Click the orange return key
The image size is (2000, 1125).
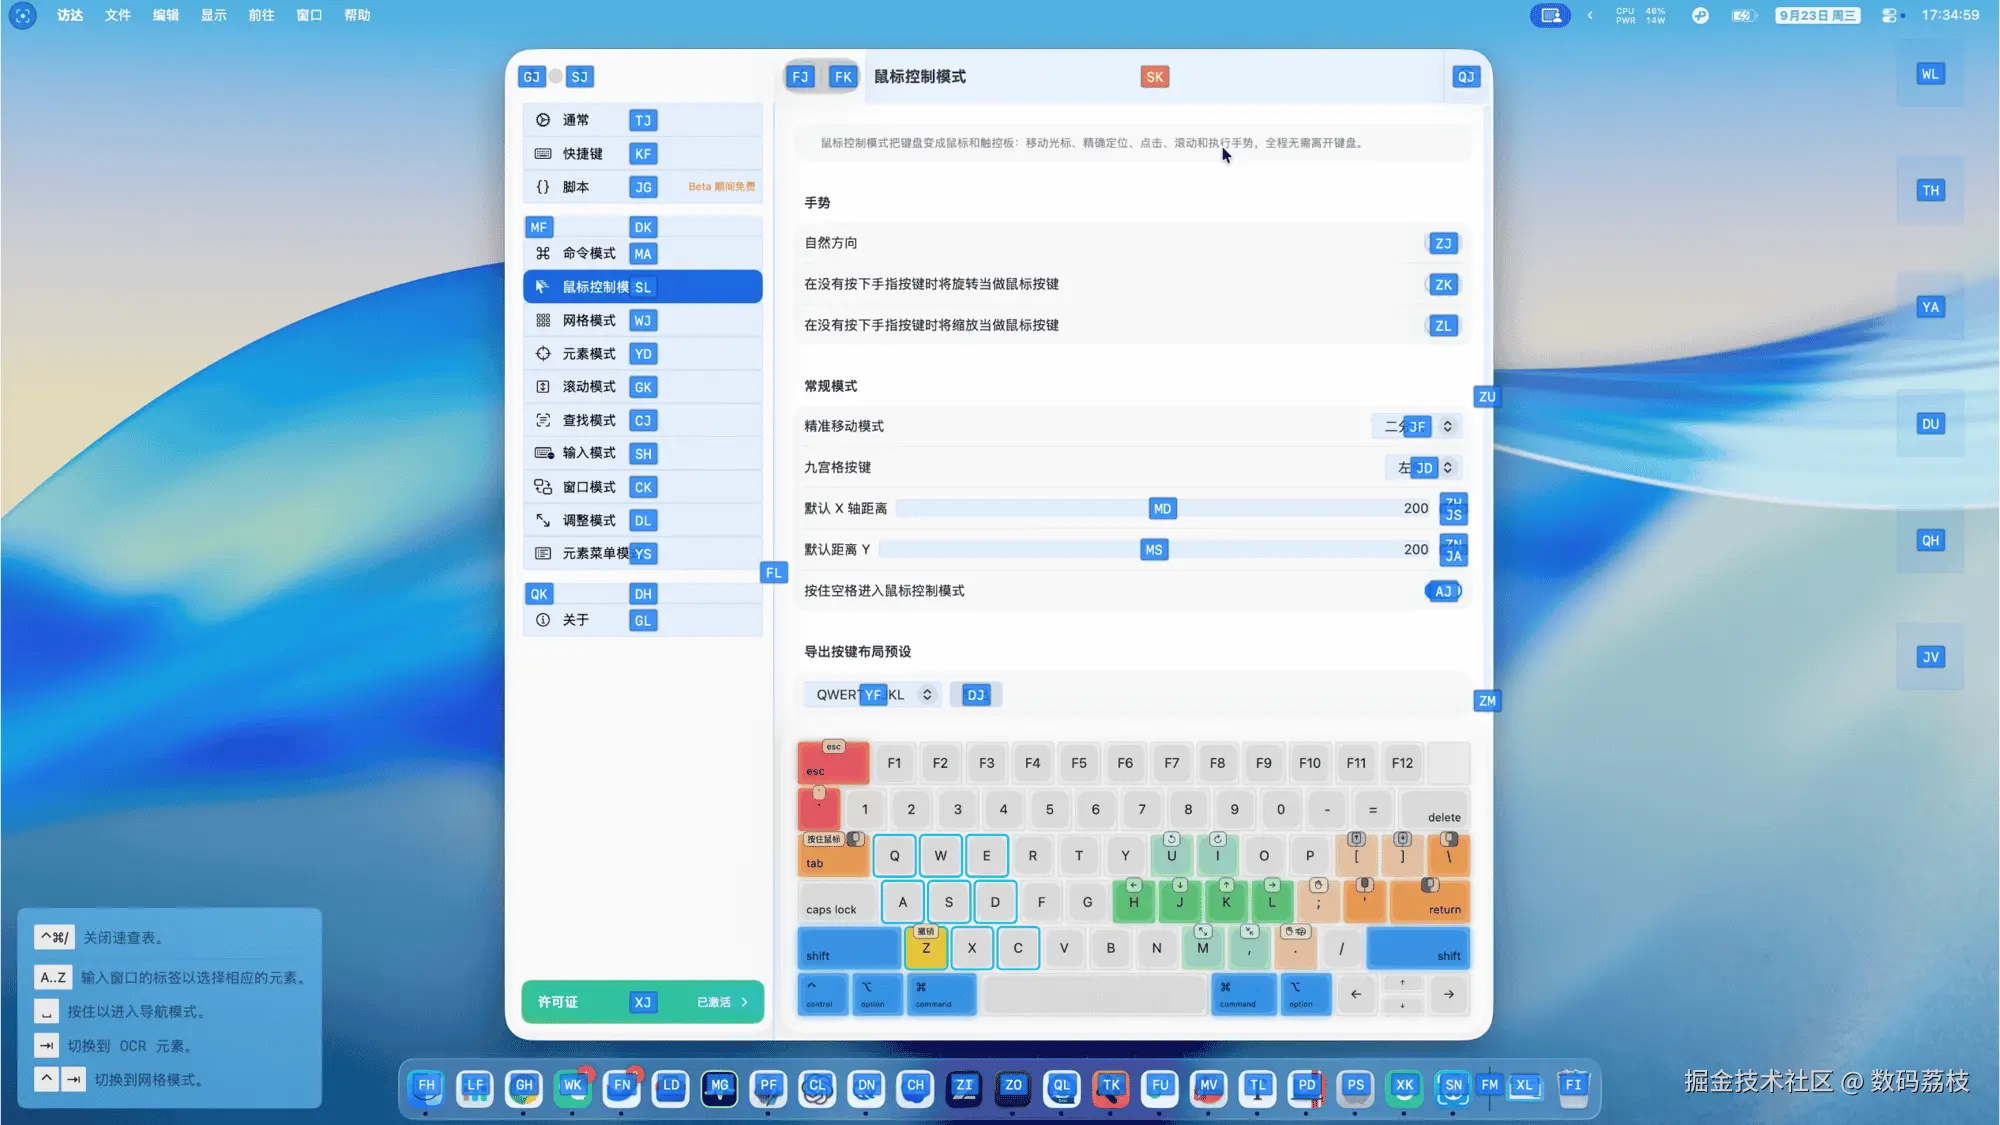point(1430,902)
